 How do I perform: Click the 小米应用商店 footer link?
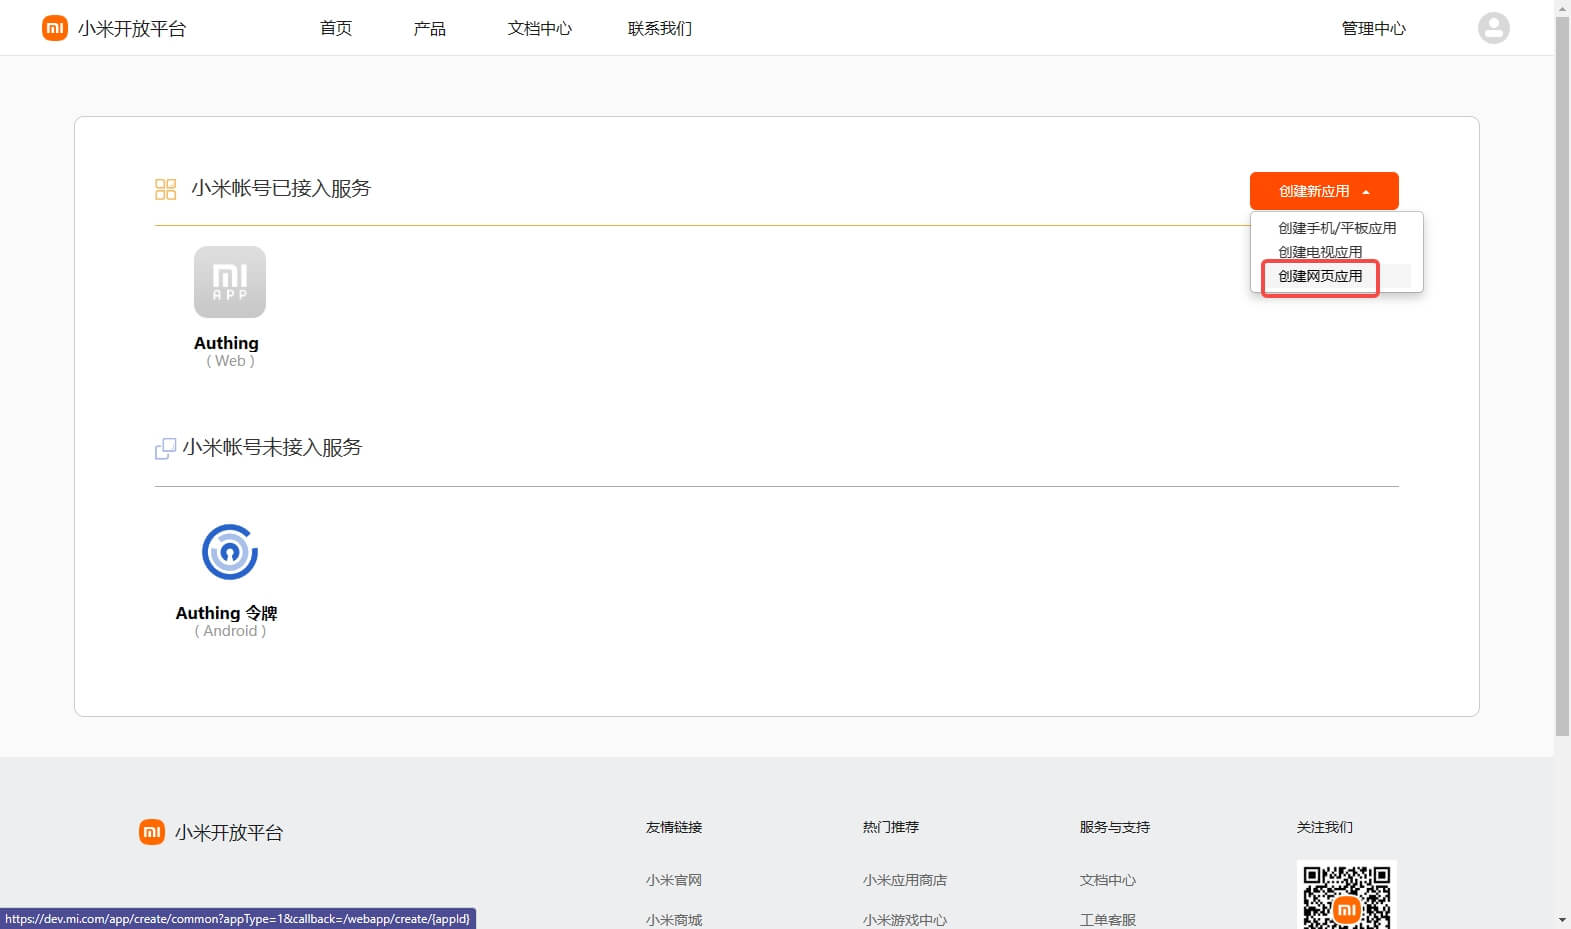point(905,880)
